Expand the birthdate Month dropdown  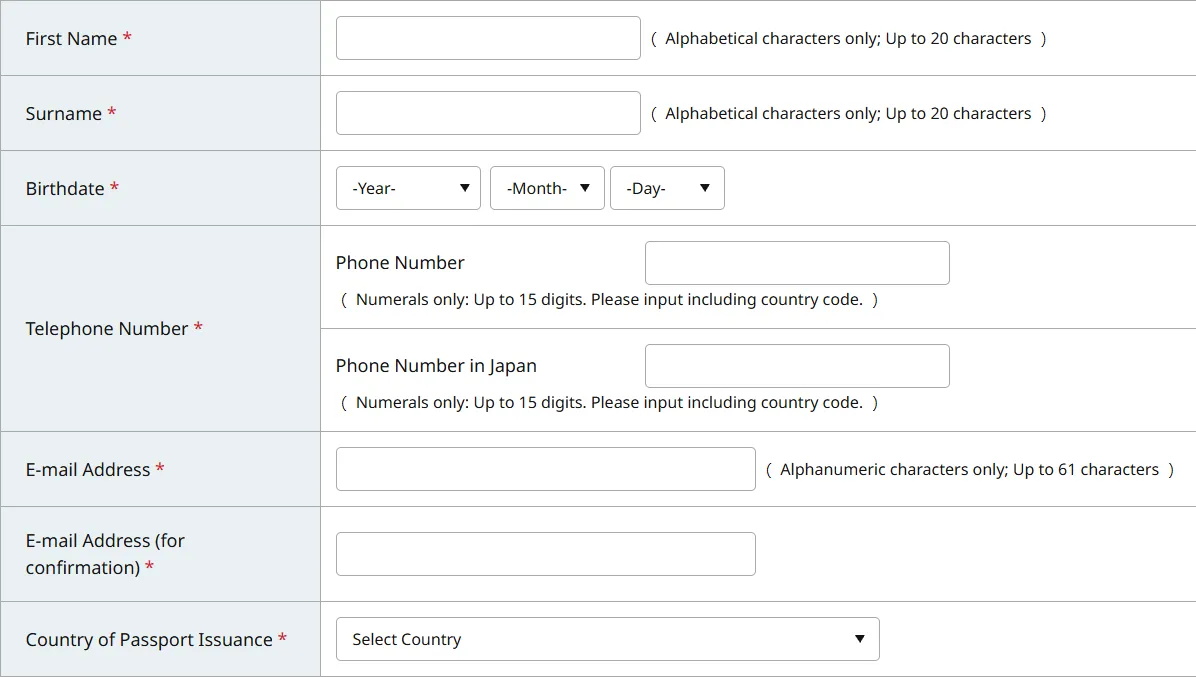(547, 188)
